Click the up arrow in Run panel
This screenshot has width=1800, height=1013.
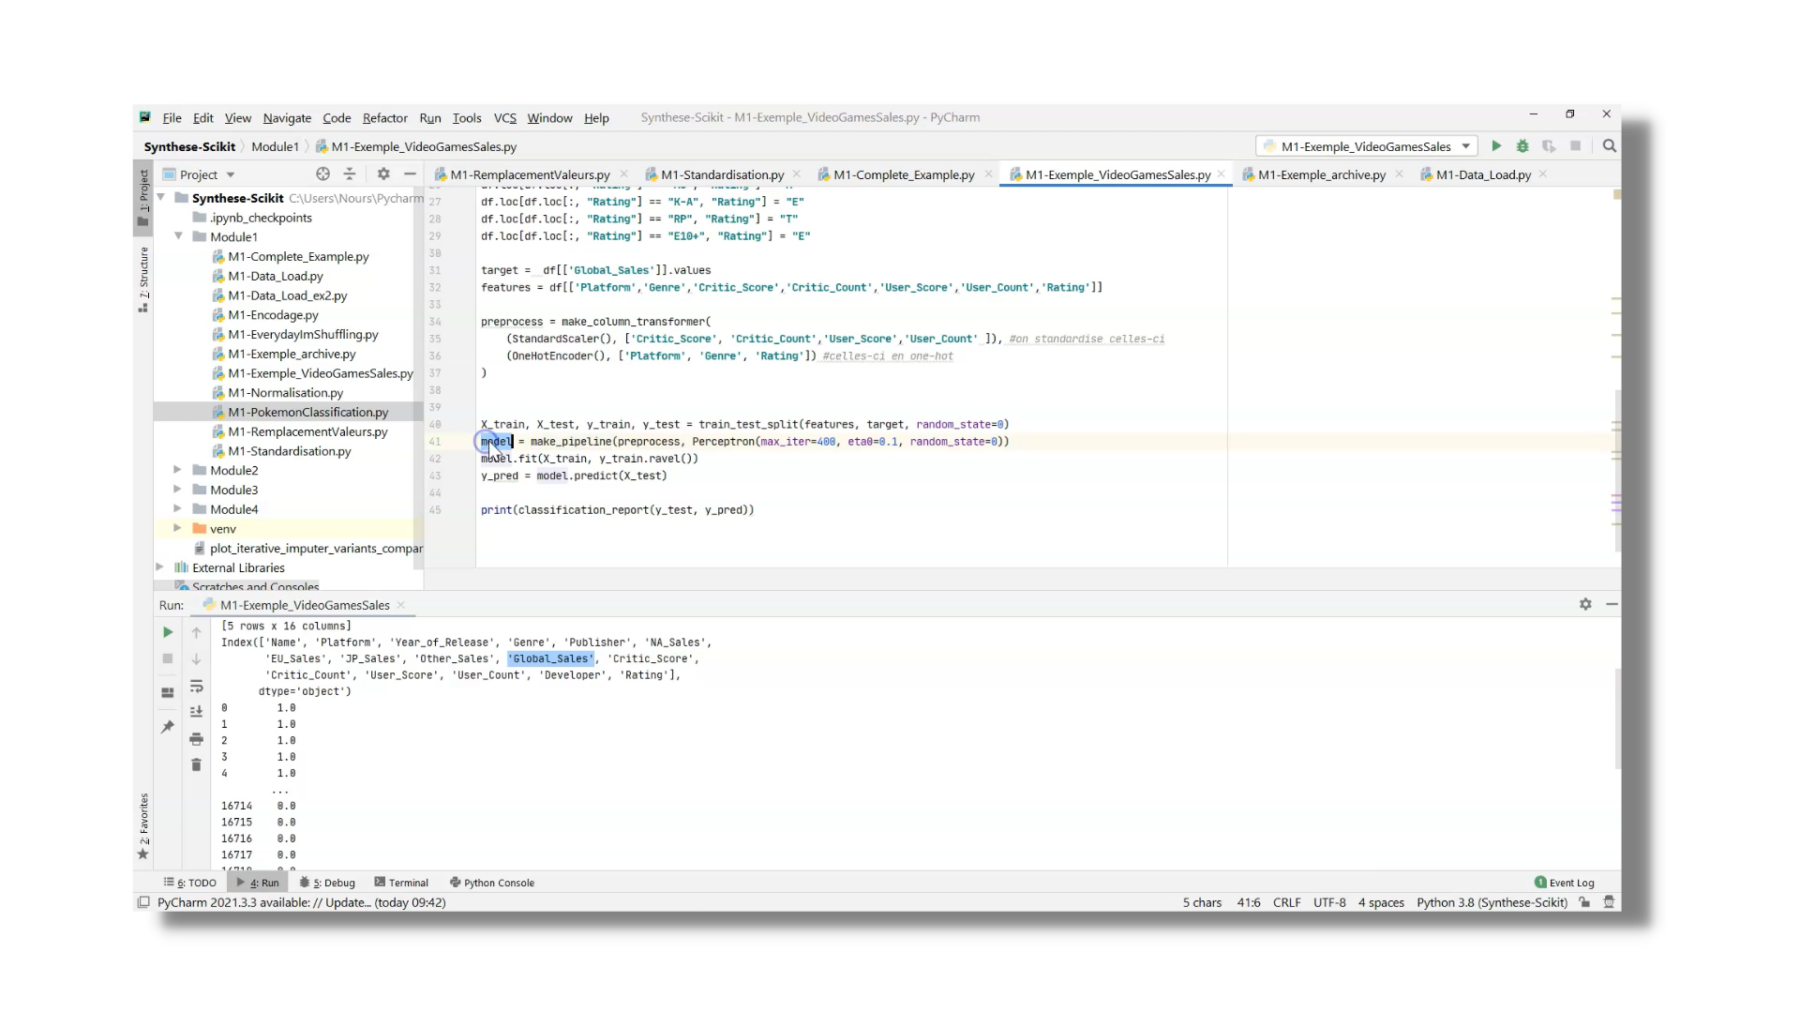click(196, 632)
